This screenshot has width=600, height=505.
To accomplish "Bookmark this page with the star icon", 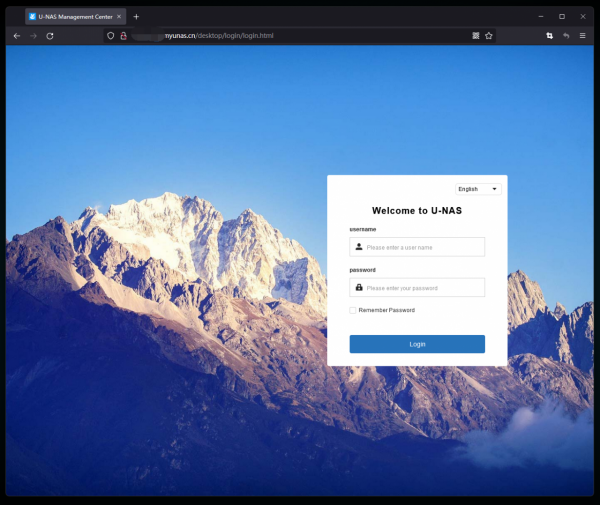I will [489, 36].
